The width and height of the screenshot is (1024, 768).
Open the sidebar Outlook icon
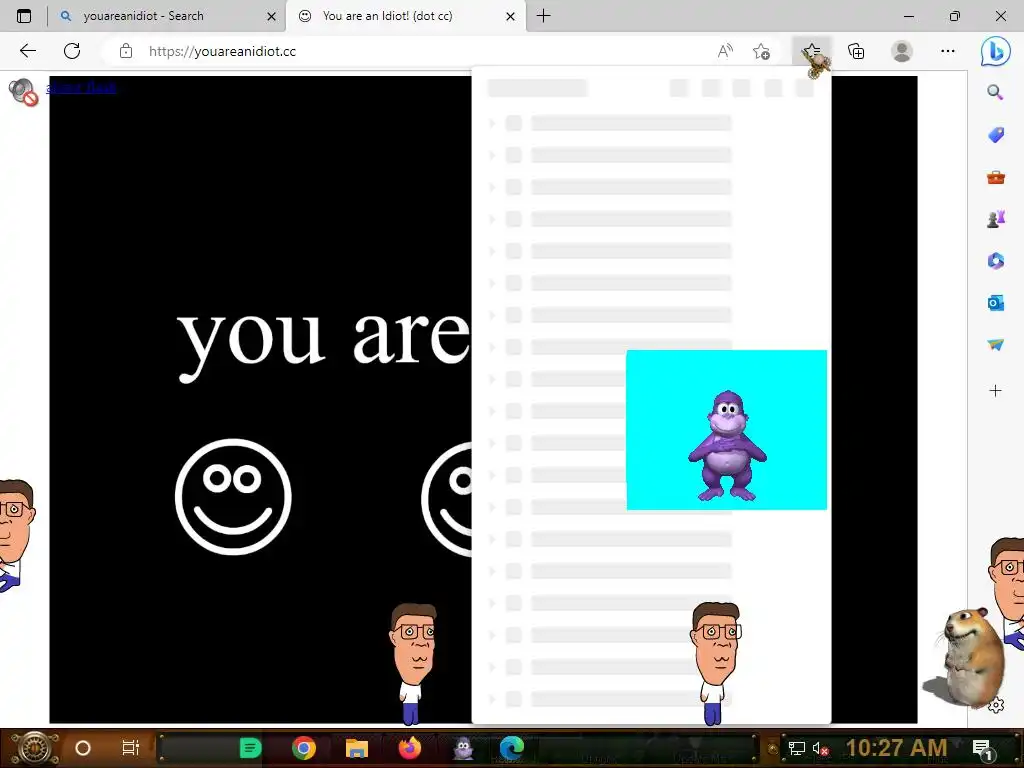click(995, 302)
